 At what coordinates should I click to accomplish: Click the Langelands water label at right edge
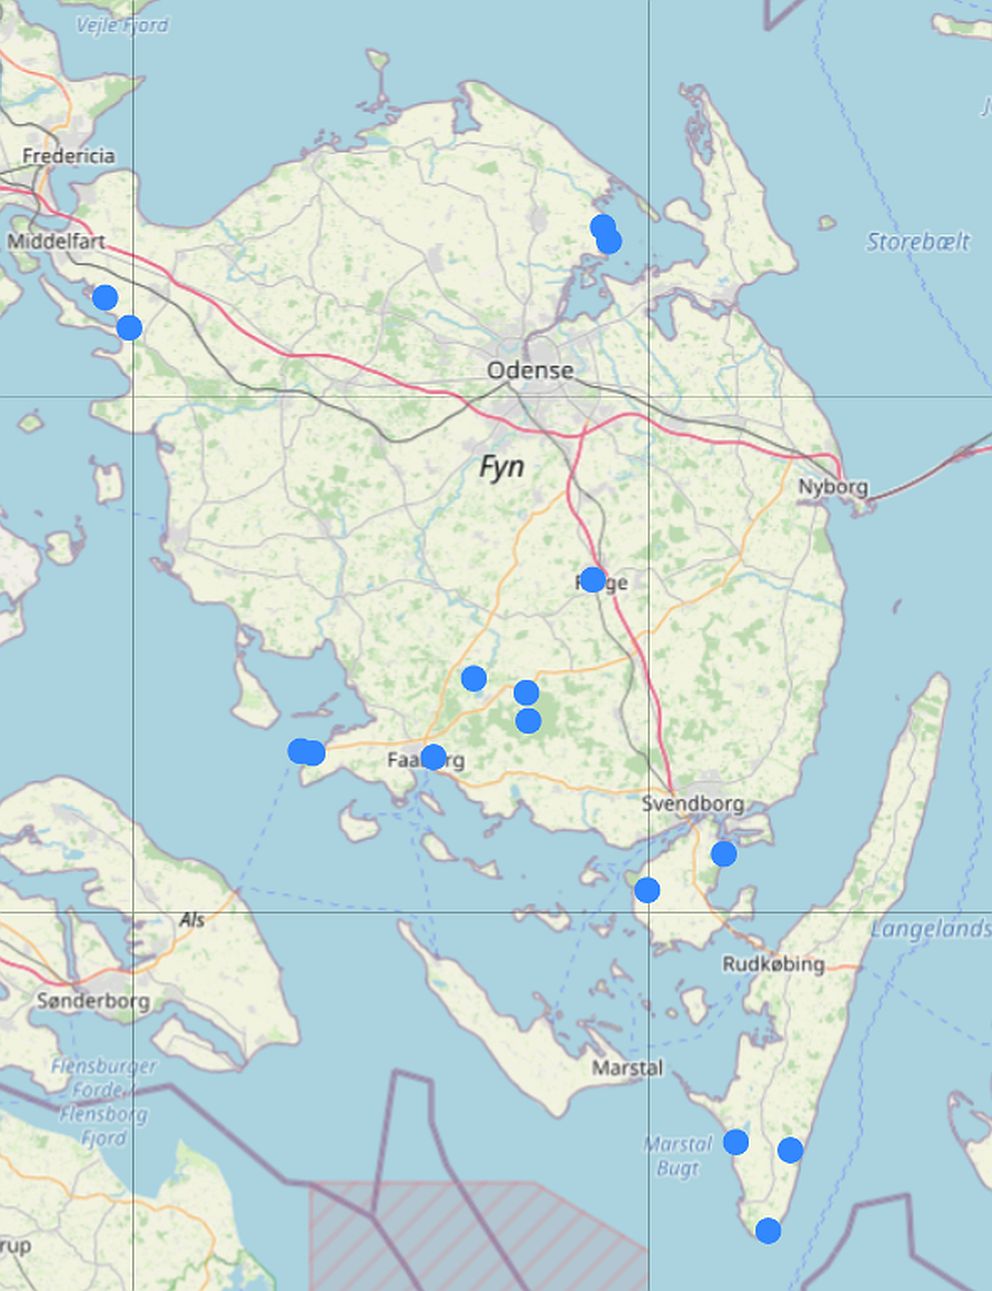[x=930, y=929]
